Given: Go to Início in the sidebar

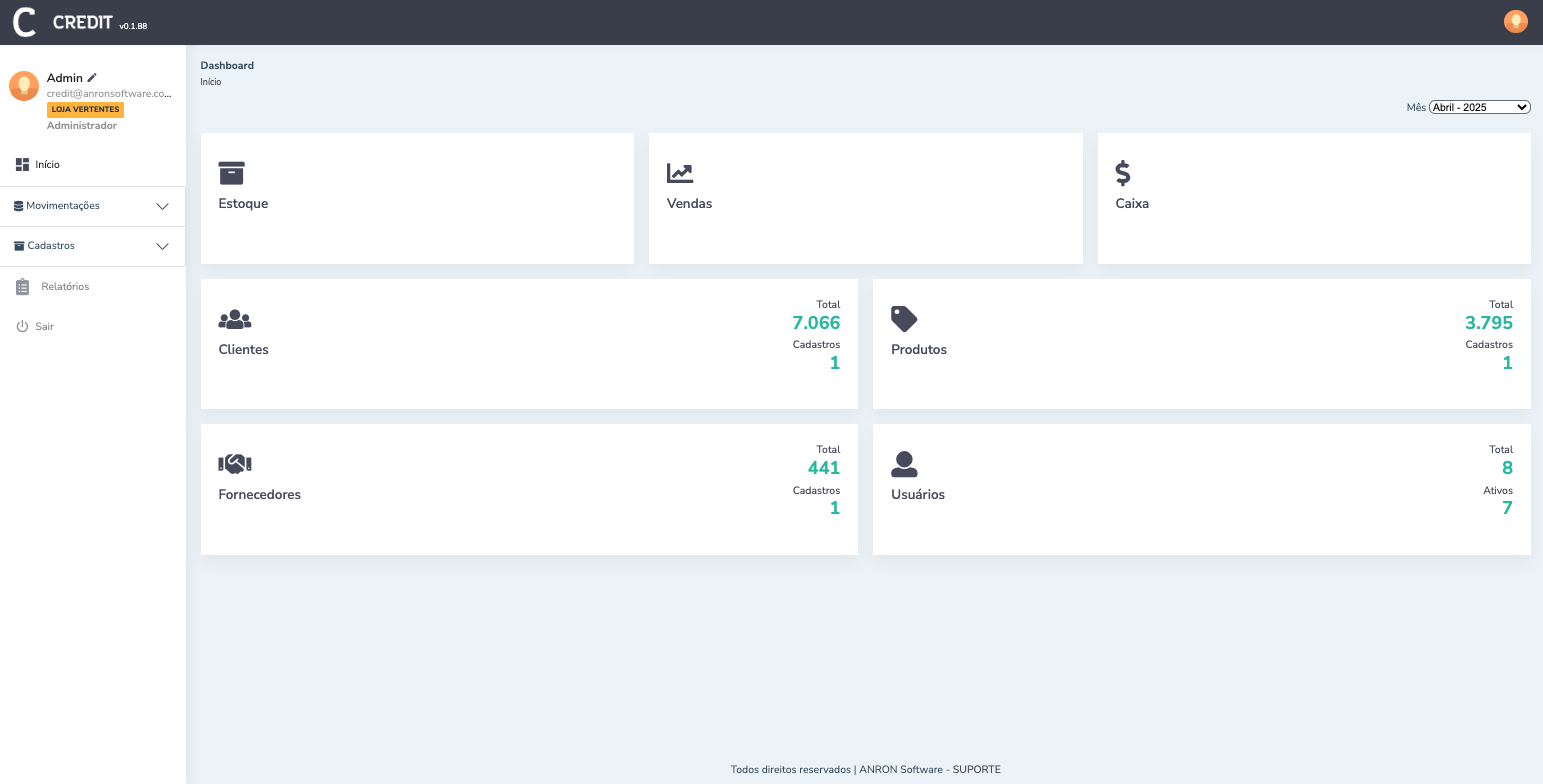Looking at the screenshot, I should (47, 164).
